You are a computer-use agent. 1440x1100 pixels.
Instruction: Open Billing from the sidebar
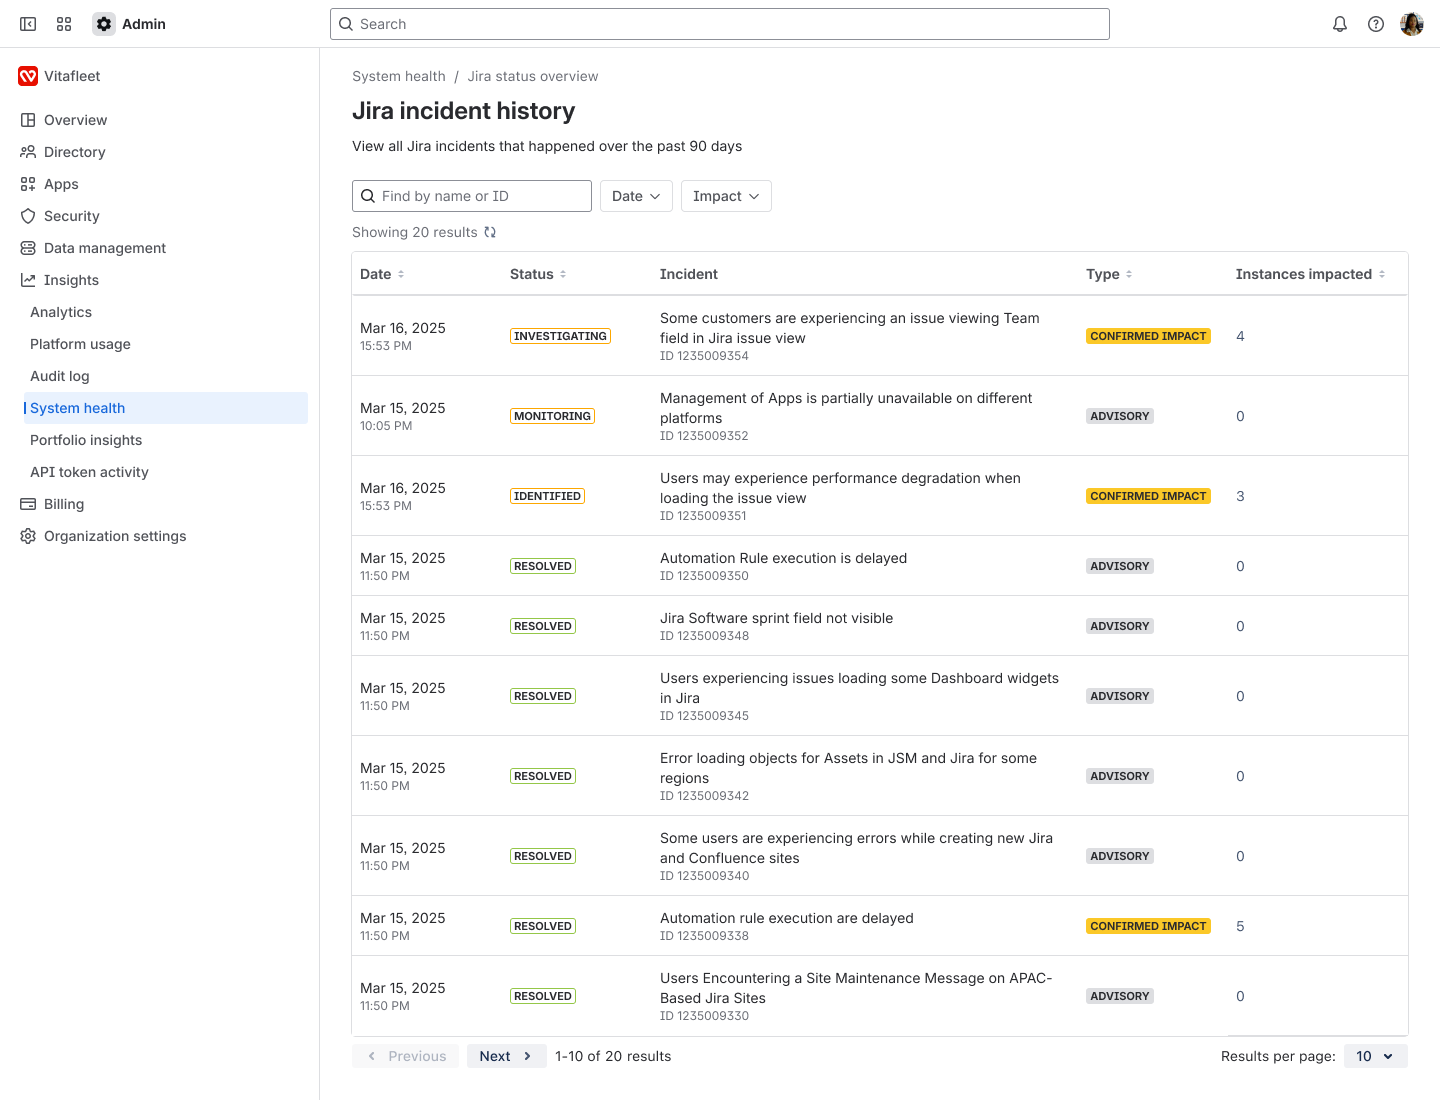coord(64,503)
